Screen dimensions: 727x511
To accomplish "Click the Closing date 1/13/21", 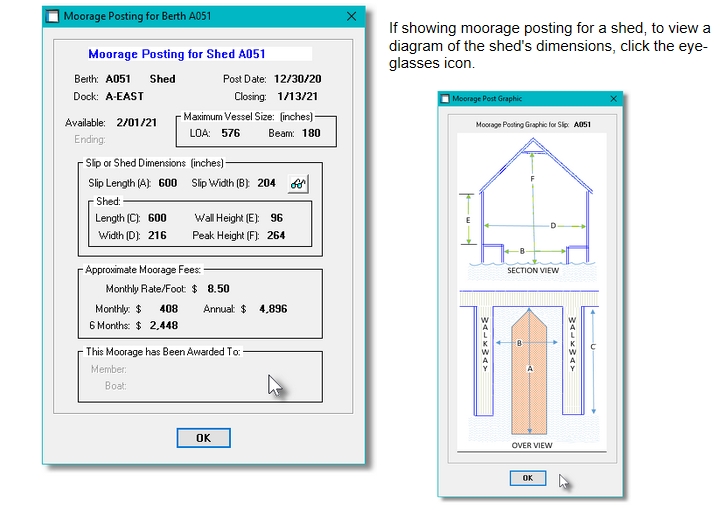I will coord(300,97).
